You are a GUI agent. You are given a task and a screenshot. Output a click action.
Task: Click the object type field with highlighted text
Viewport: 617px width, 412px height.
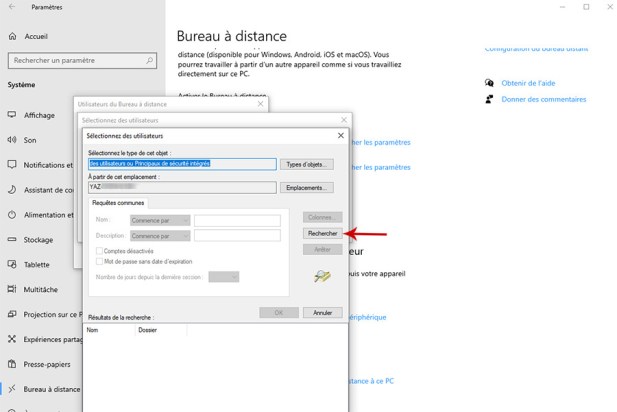coord(182,164)
